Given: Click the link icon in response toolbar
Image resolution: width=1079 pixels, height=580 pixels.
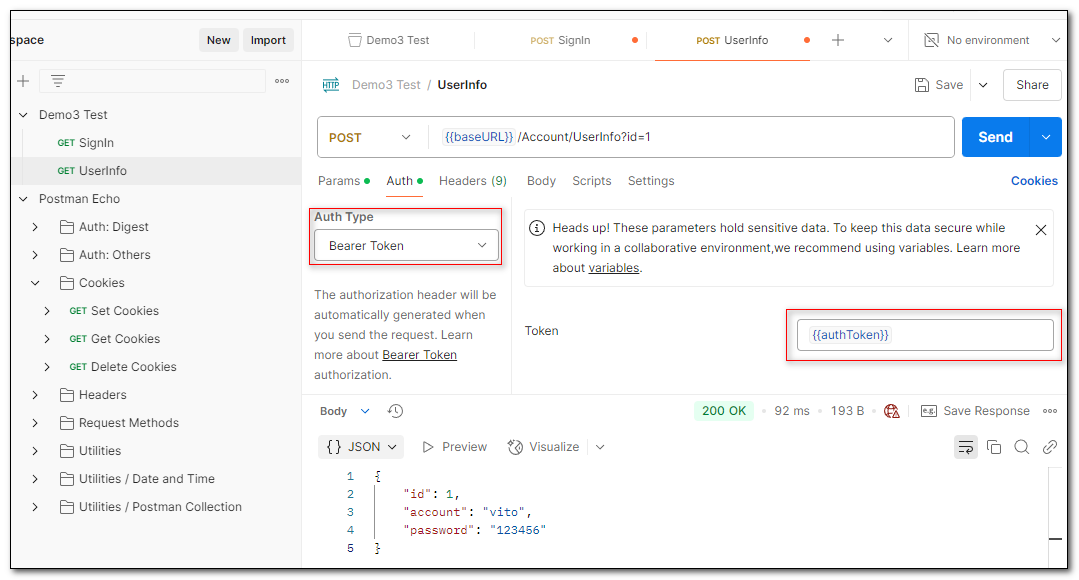Looking at the screenshot, I should pos(1049,447).
